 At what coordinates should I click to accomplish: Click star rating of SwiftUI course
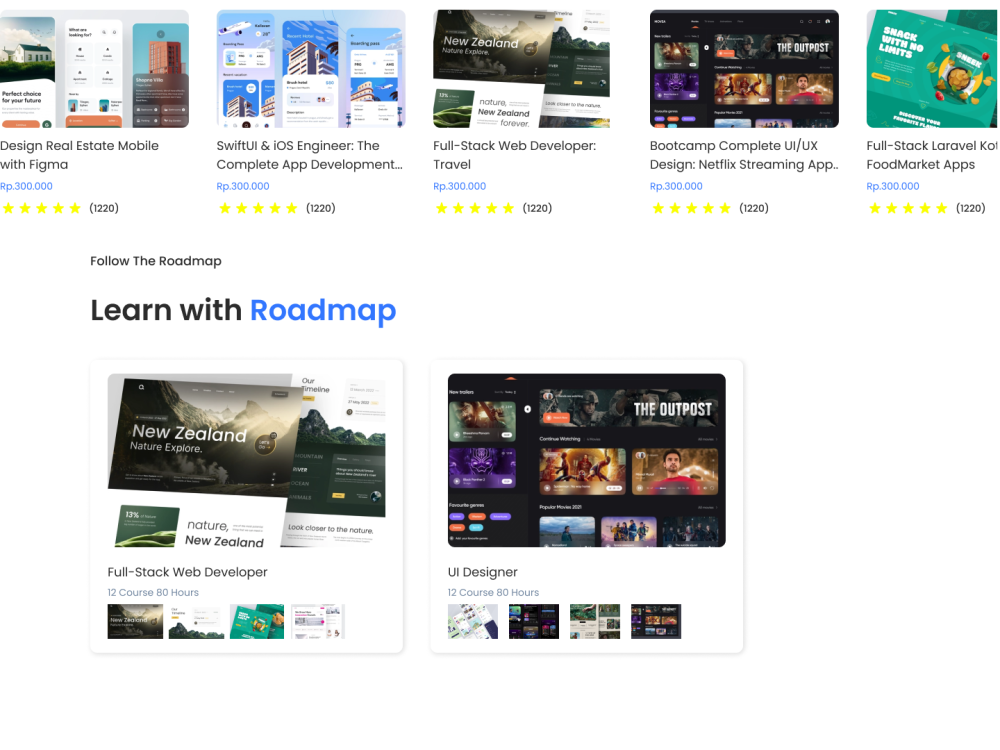coord(258,209)
